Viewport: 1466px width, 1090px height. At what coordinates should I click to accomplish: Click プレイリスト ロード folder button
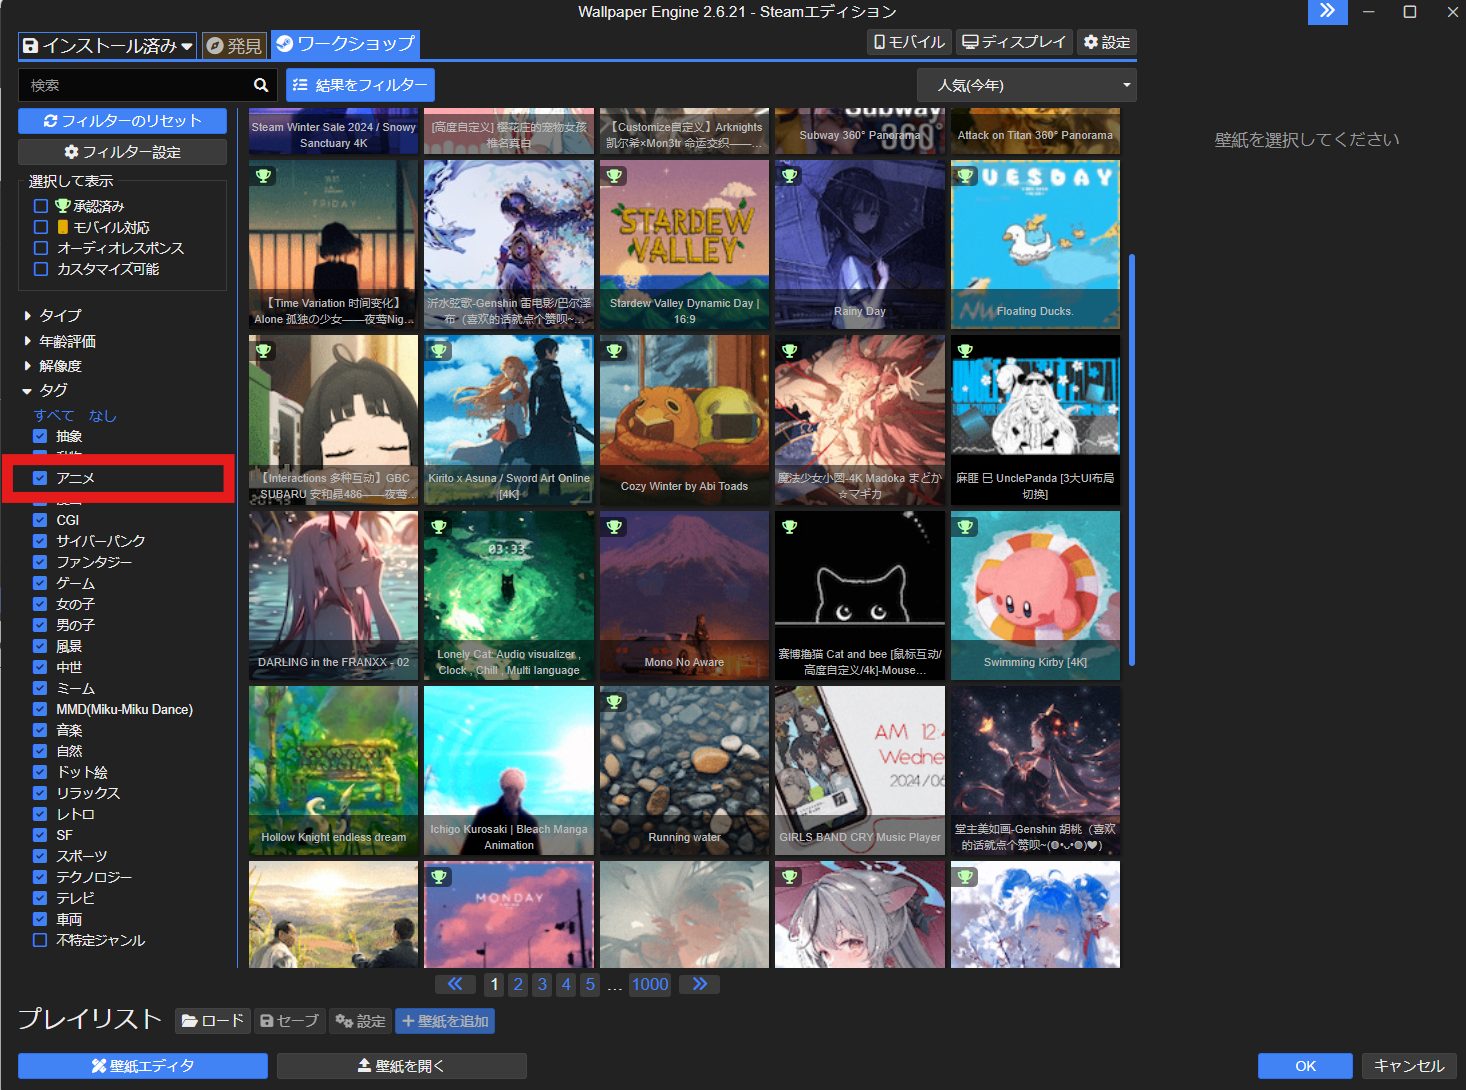click(x=213, y=1021)
